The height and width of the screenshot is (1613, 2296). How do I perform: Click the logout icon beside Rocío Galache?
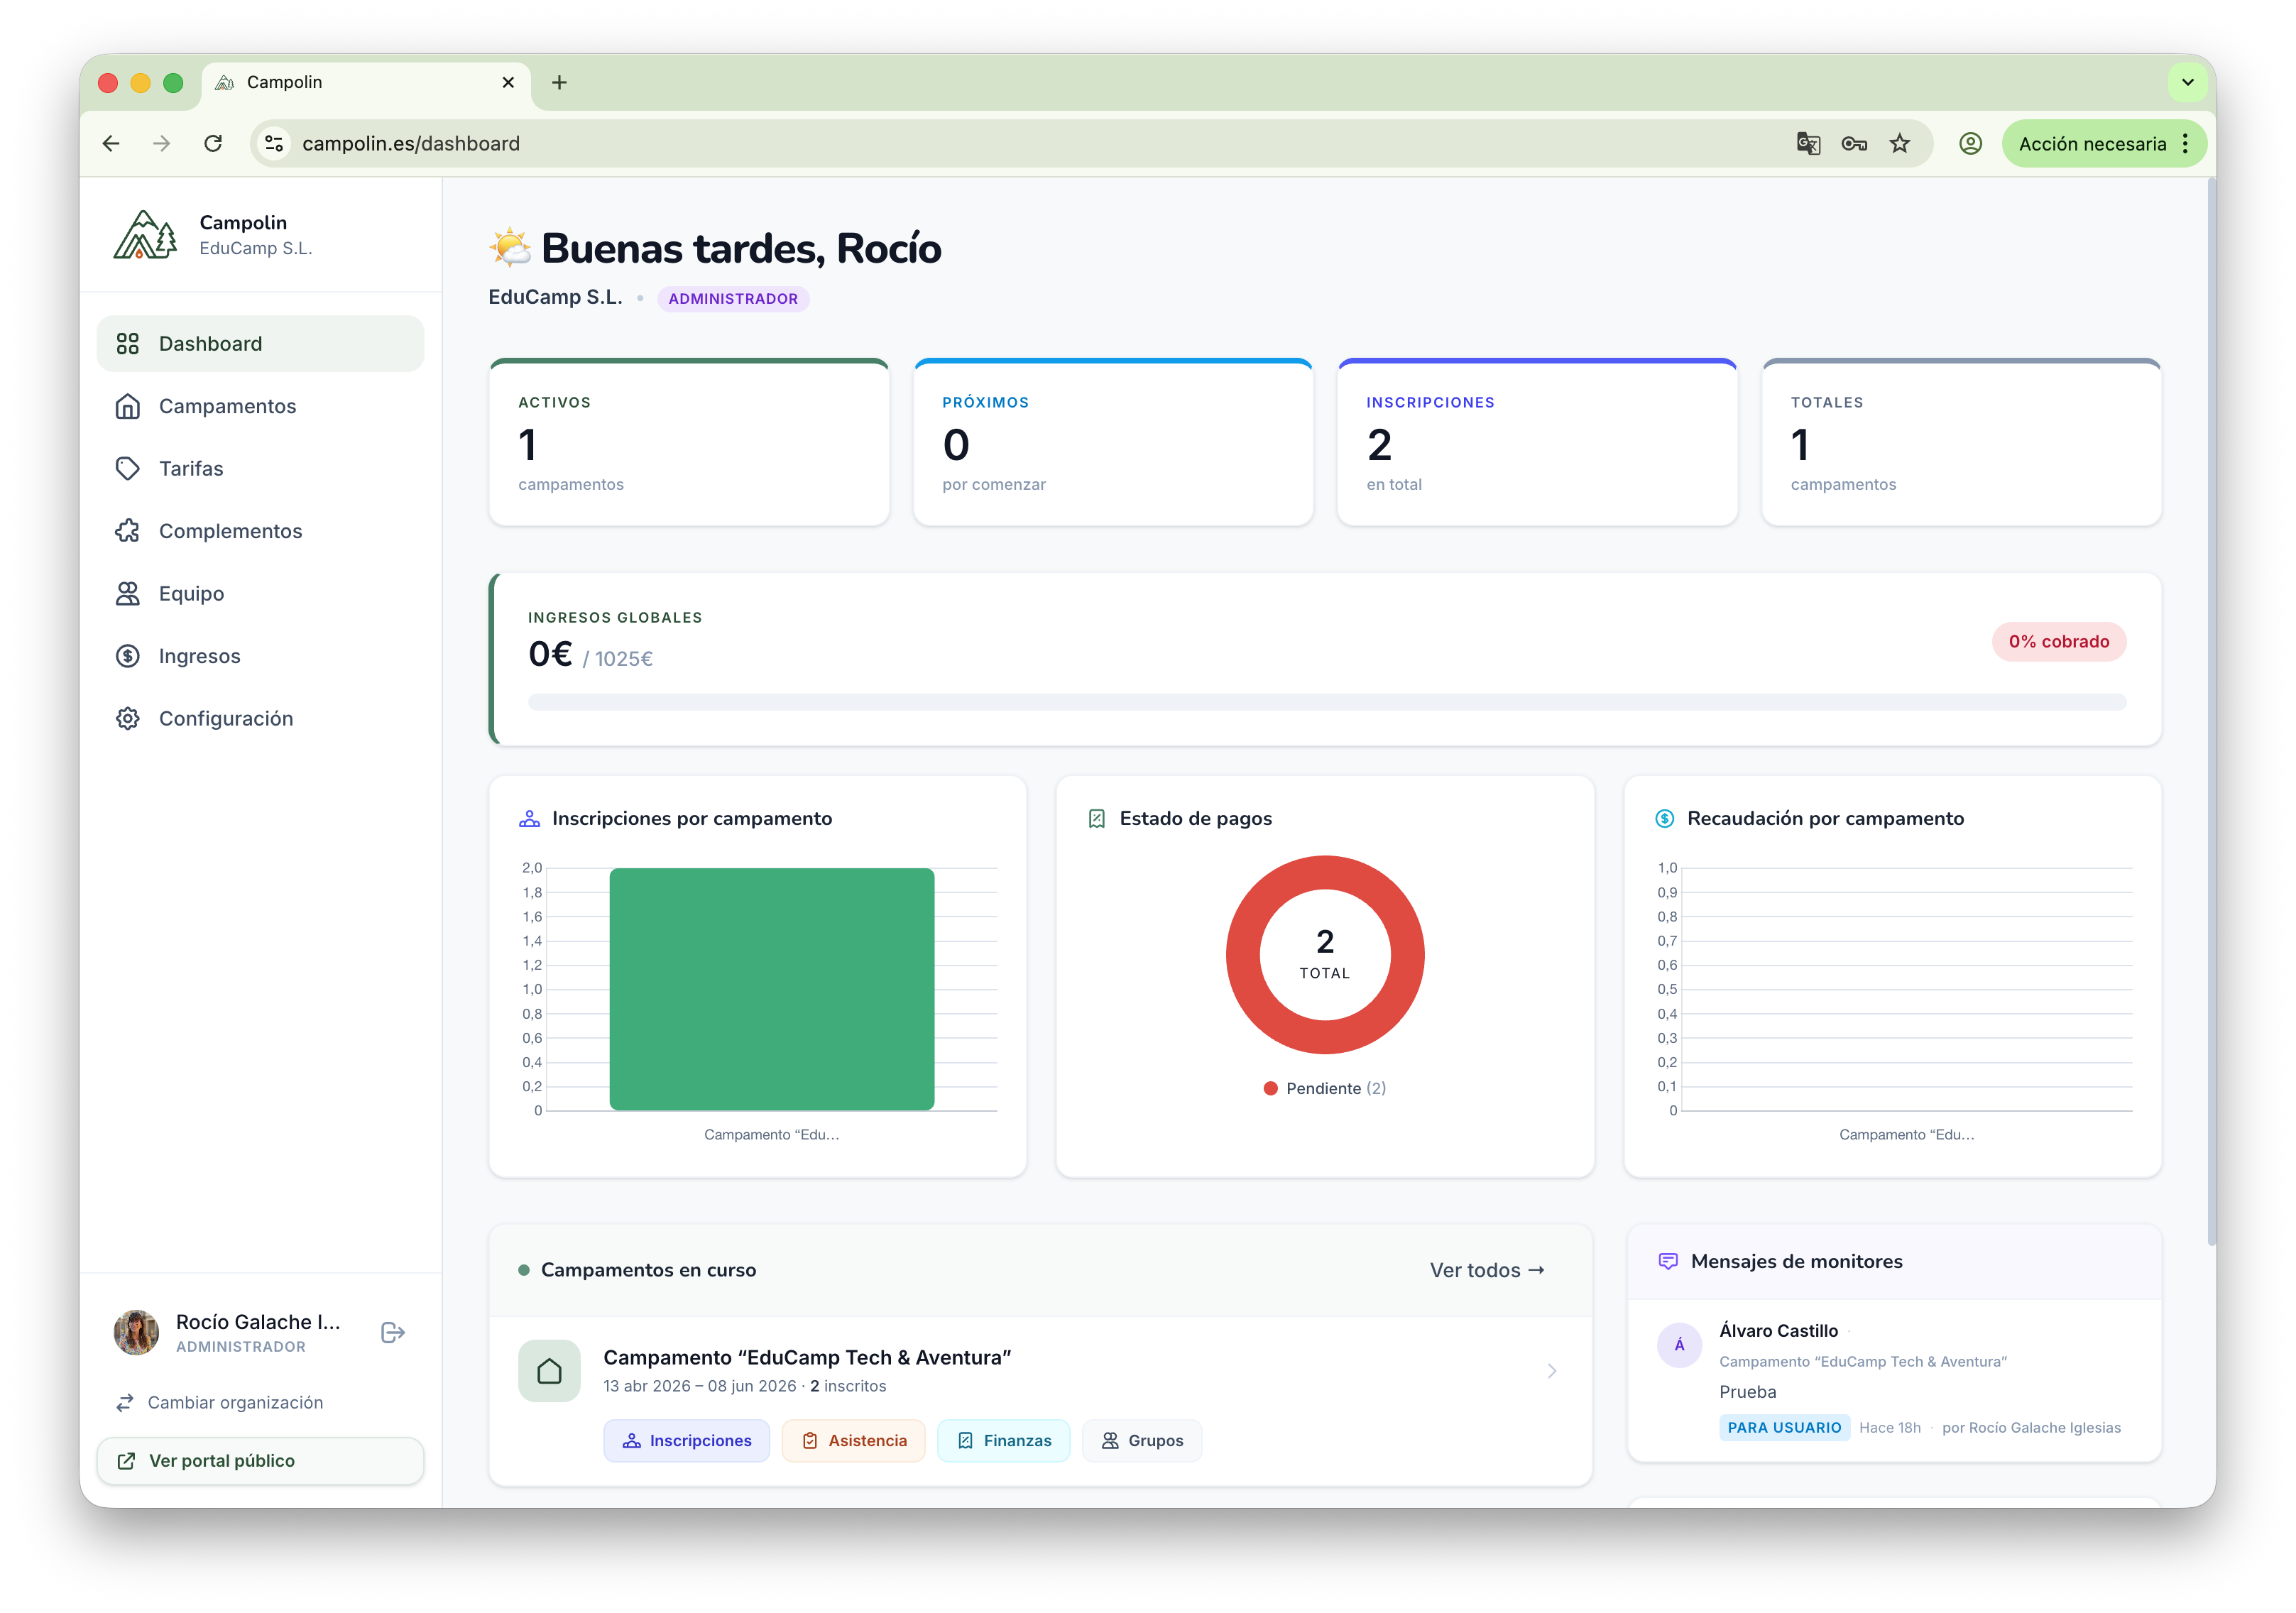[393, 1333]
